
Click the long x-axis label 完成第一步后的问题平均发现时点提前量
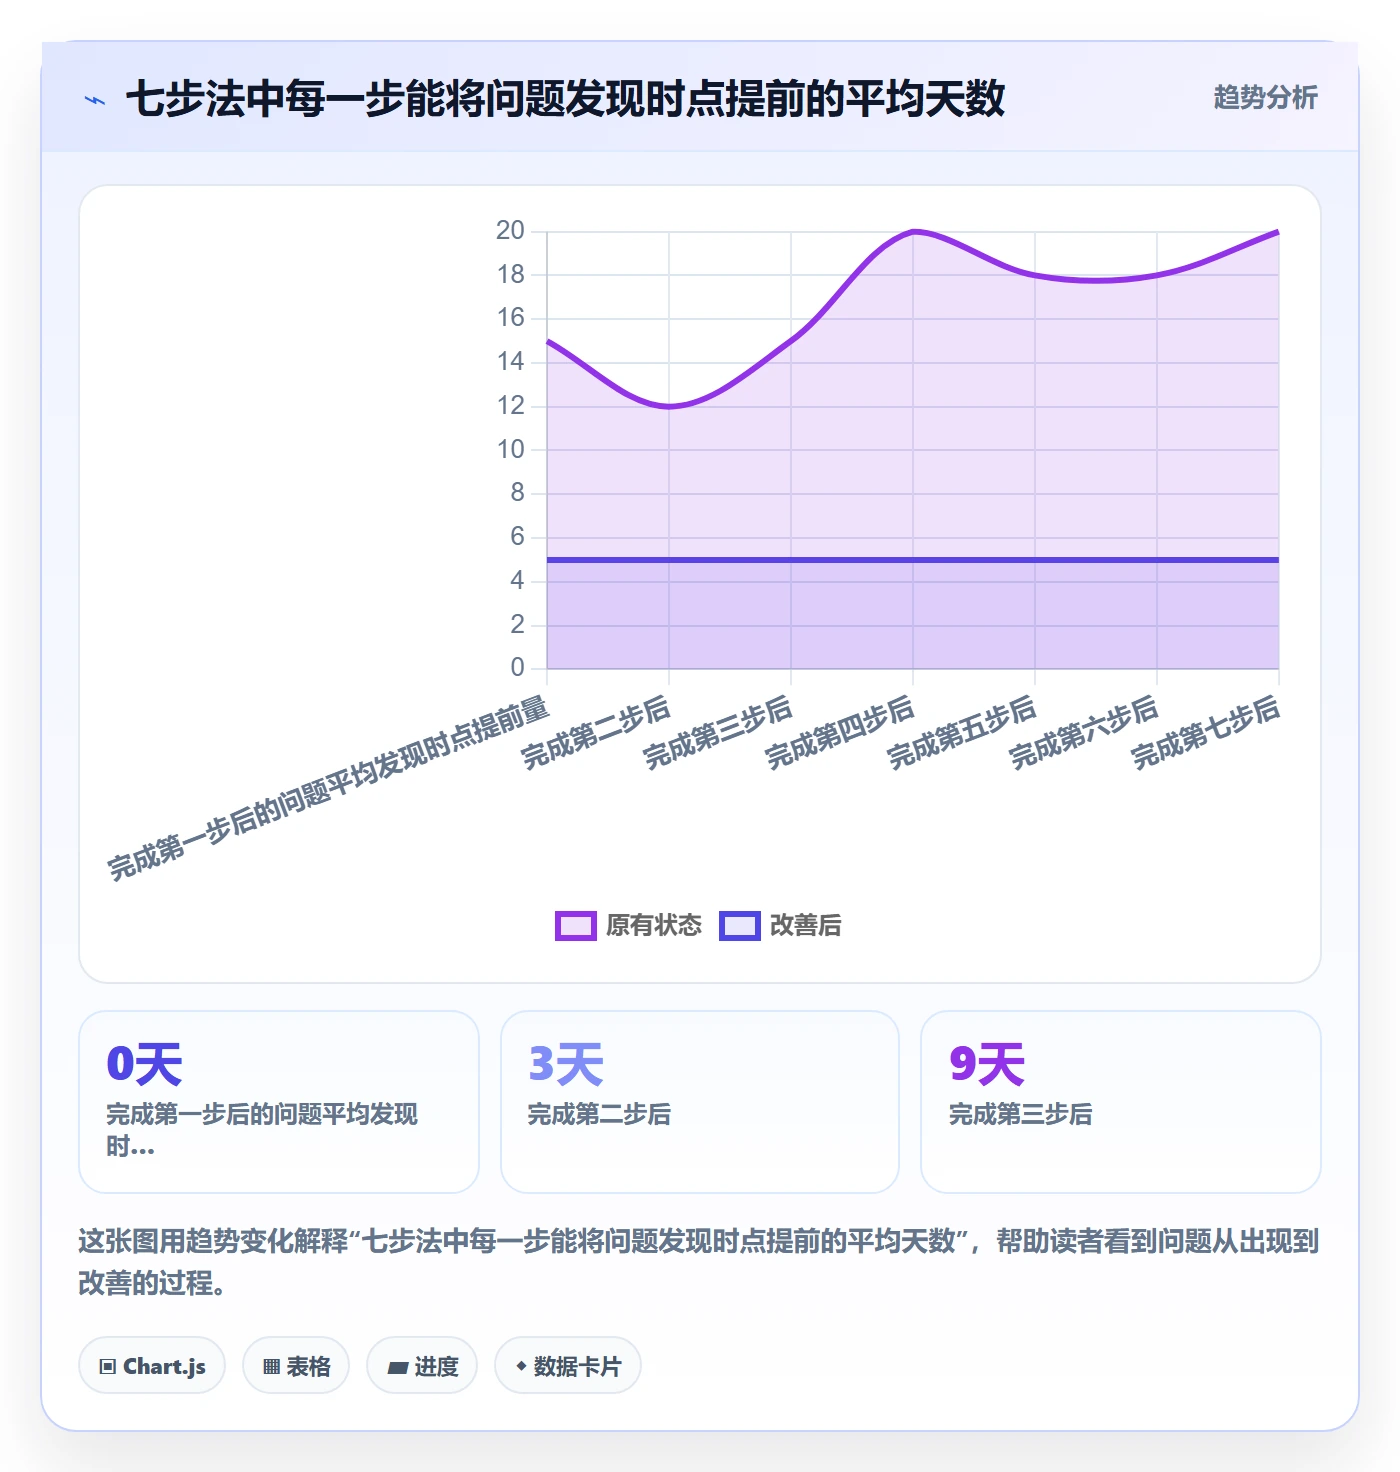tap(329, 788)
